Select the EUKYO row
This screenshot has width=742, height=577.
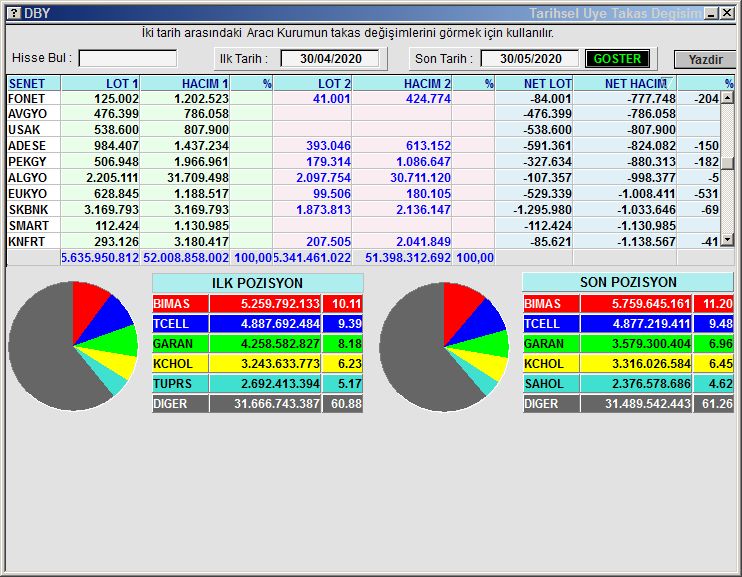(363, 194)
